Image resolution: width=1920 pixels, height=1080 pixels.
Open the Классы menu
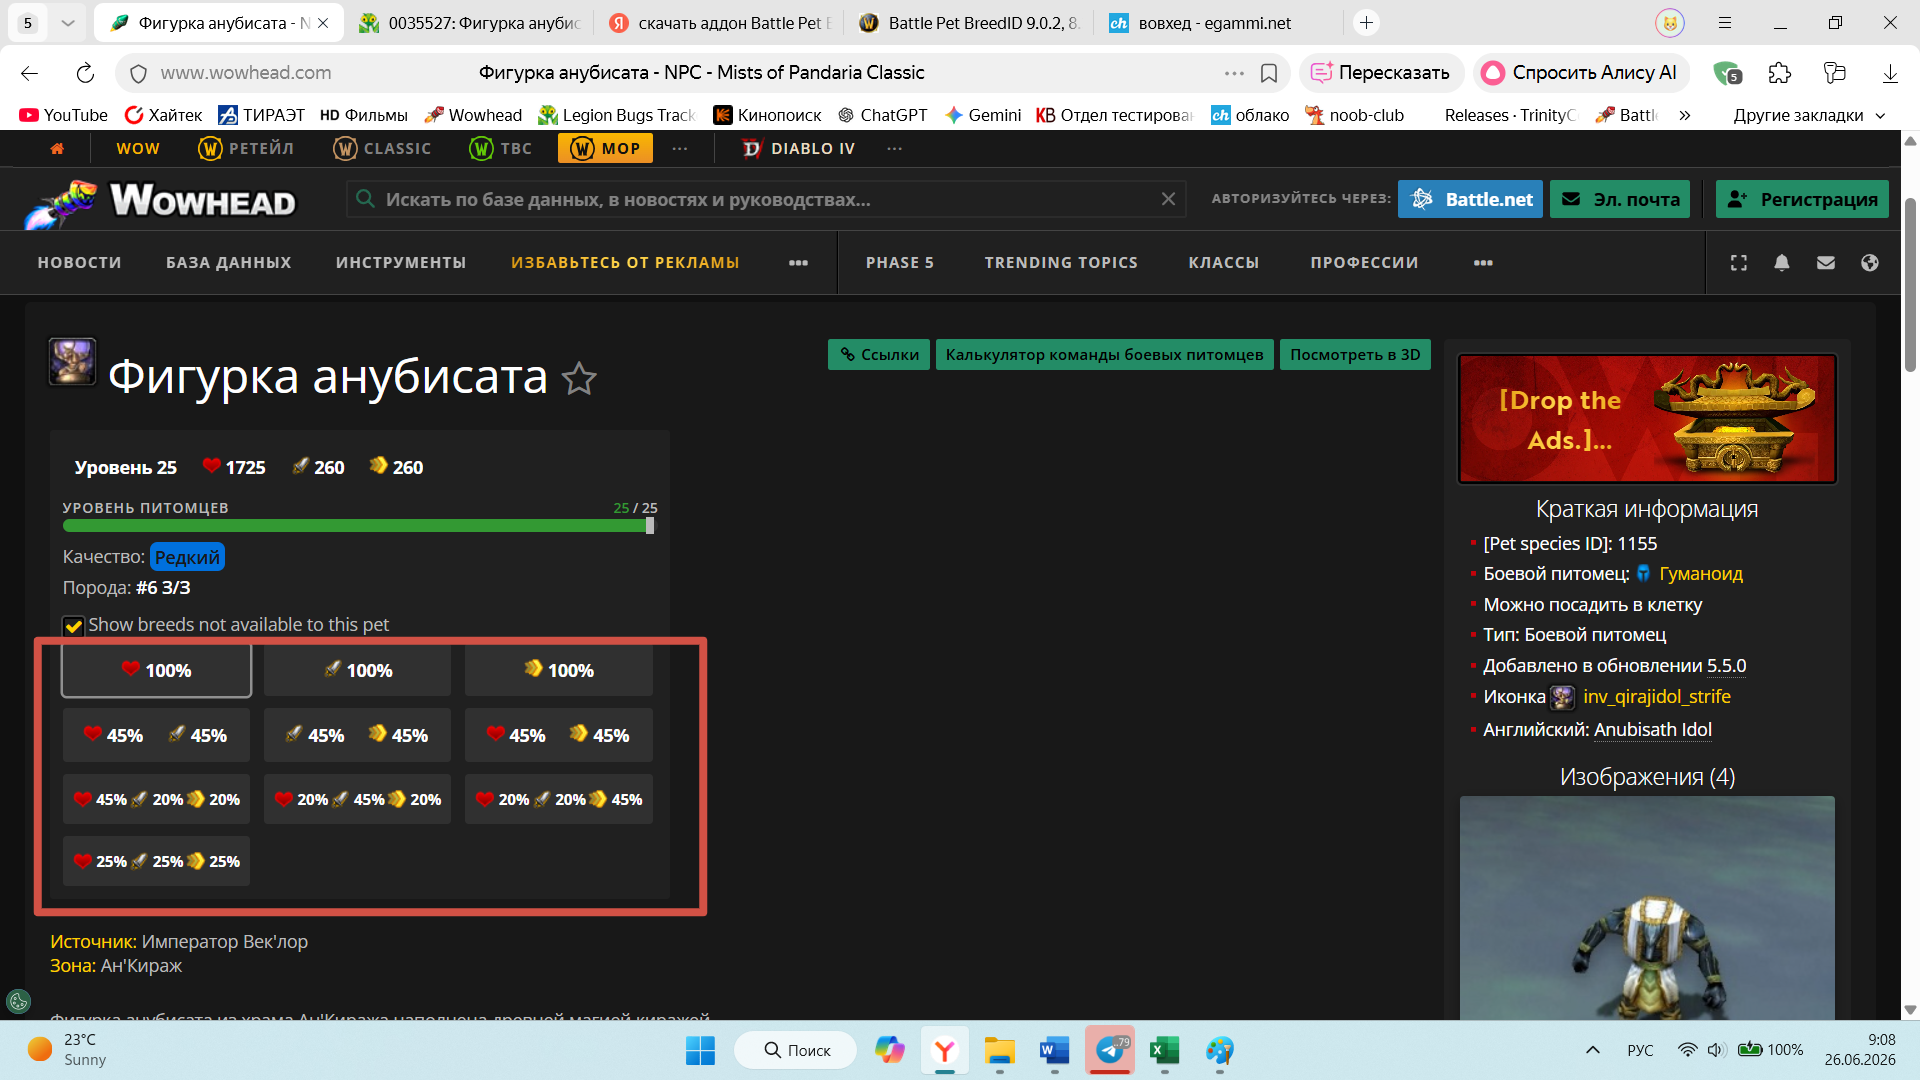click(x=1224, y=263)
